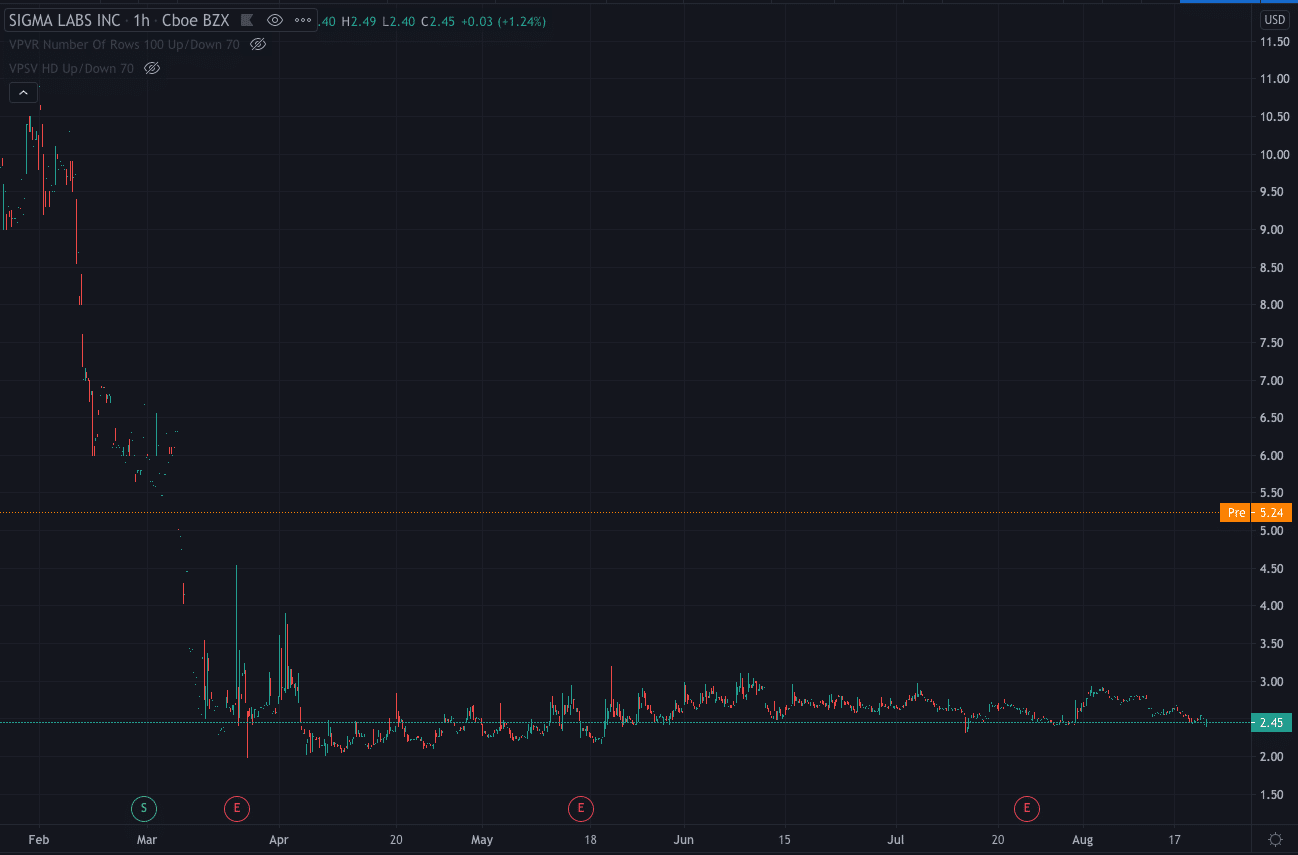Click the SIGMA LABS INC symbol title
Image resolution: width=1298 pixels, height=855 pixels.
[65, 19]
